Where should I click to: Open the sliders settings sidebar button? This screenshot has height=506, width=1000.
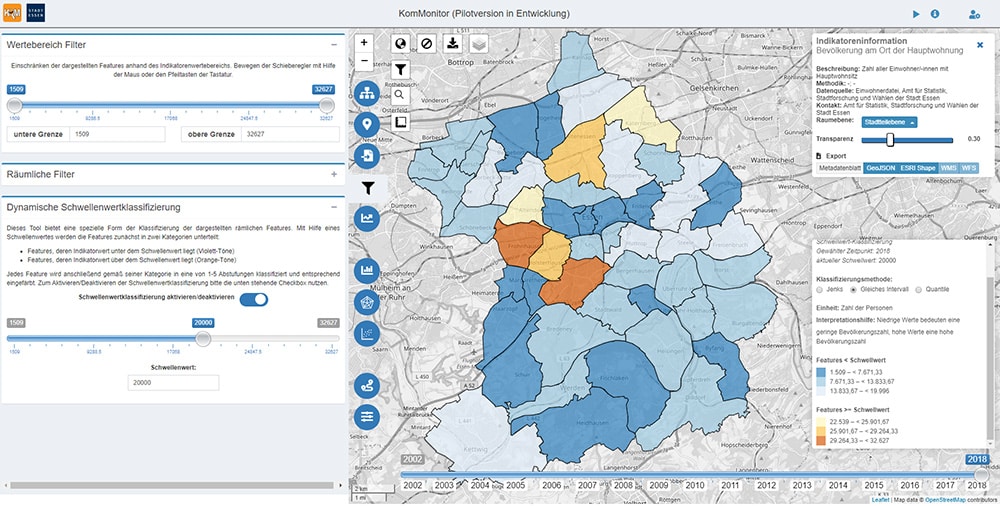(x=367, y=417)
